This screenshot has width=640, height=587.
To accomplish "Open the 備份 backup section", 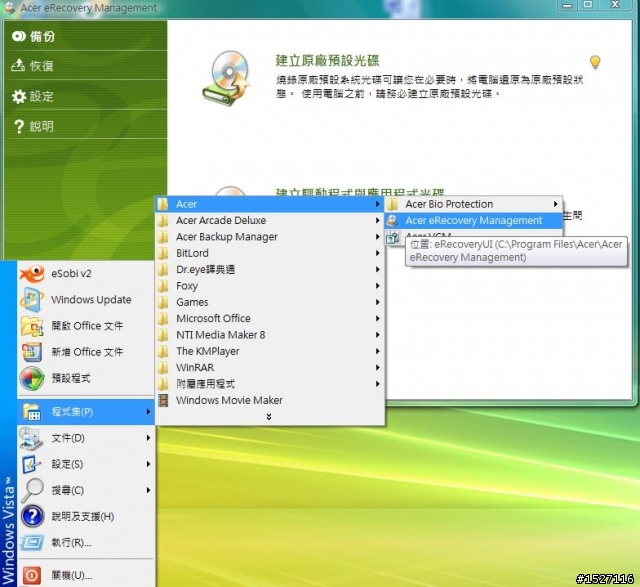I will pyautogui.click(x=85, y=36).
